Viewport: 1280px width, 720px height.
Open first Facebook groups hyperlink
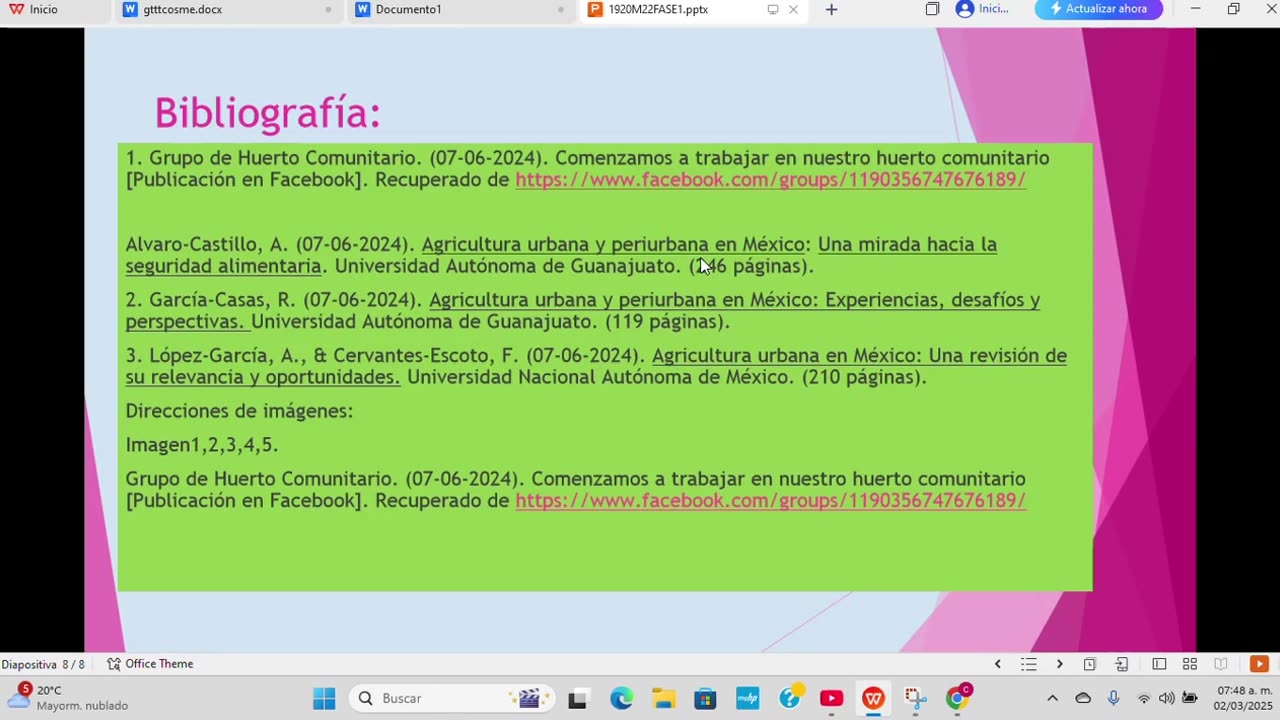pos(770,180)
